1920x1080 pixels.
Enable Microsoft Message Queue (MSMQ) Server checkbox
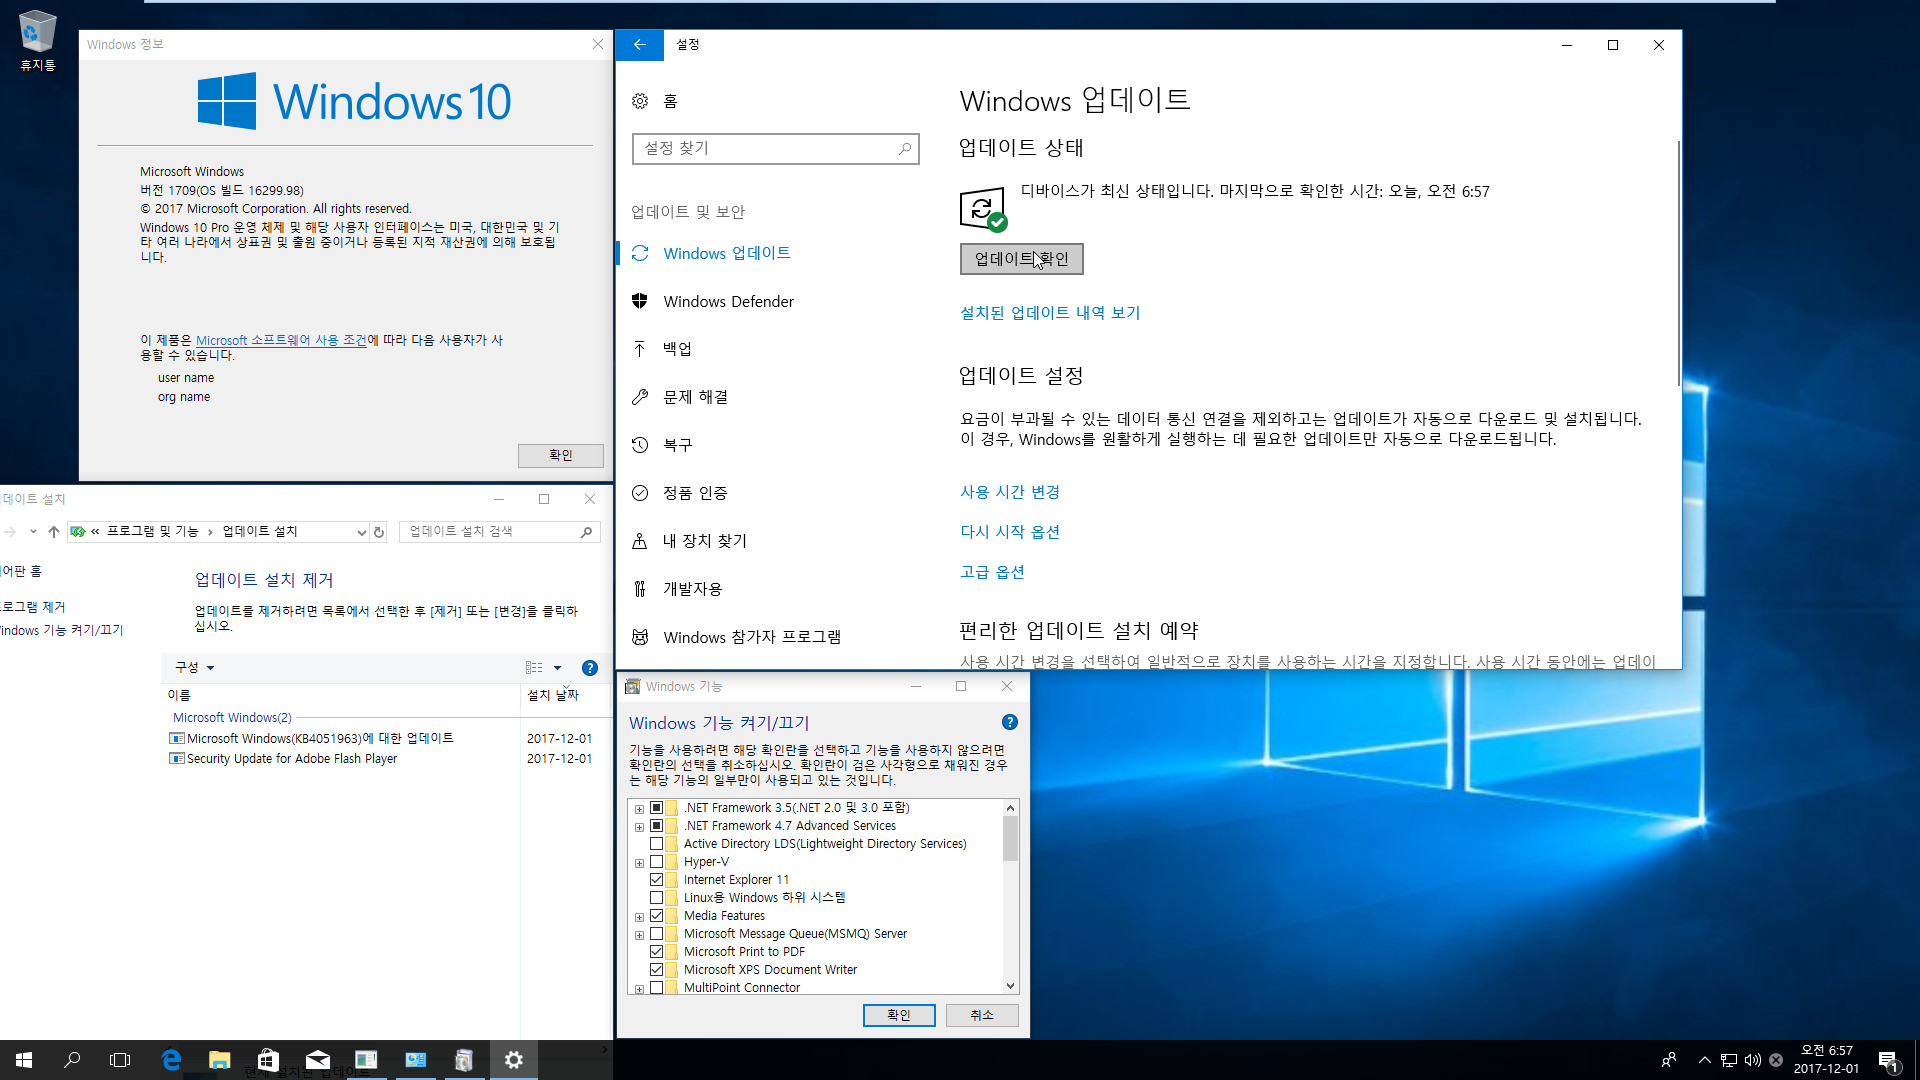tap(657, 934)
